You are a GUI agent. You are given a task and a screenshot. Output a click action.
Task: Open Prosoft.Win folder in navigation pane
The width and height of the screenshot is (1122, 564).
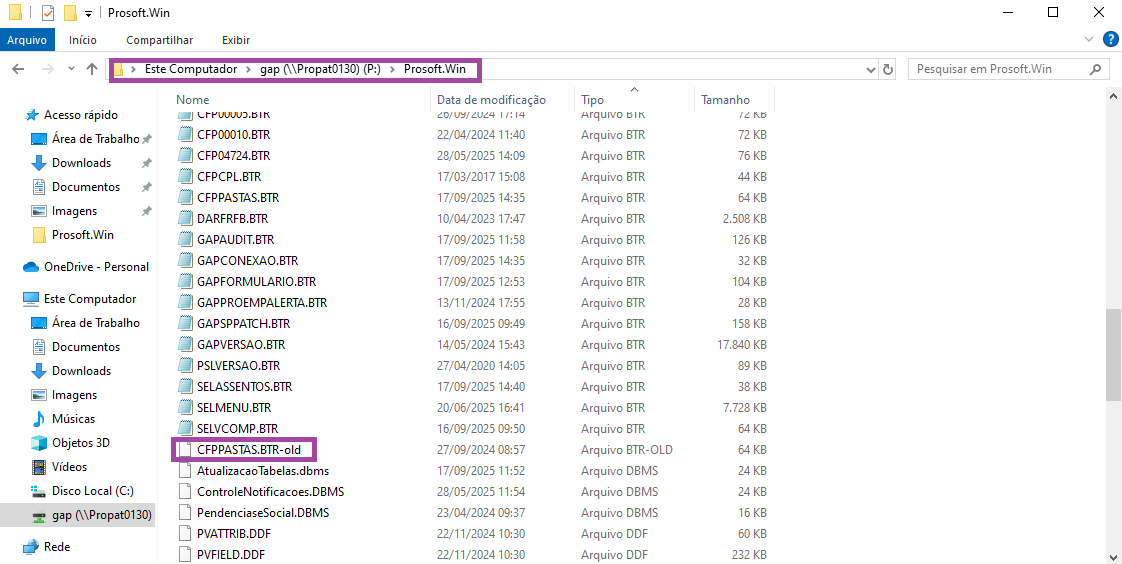(83, 235)
